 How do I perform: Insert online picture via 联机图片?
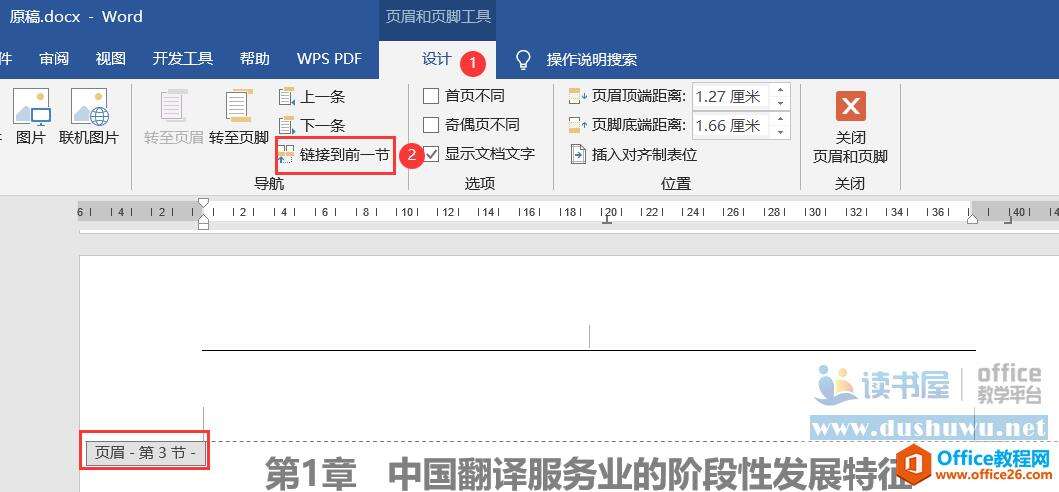coord(89,116)
